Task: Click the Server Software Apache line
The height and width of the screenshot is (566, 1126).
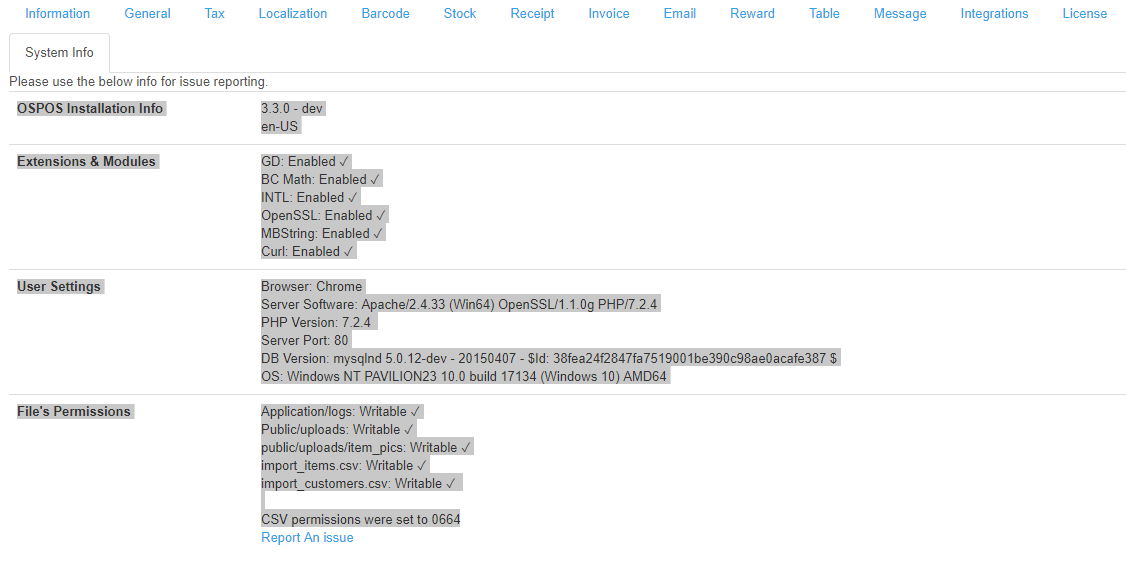Action: coord(460,305)
